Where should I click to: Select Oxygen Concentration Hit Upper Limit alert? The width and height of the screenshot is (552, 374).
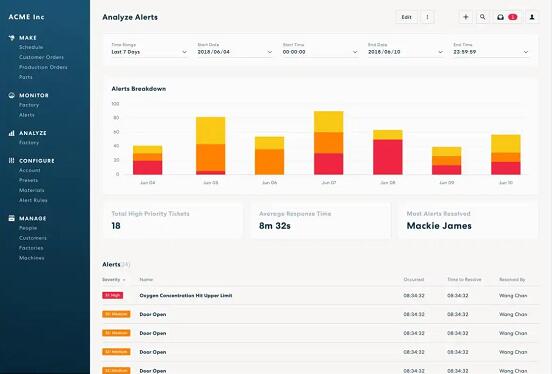tap(186, 295)
